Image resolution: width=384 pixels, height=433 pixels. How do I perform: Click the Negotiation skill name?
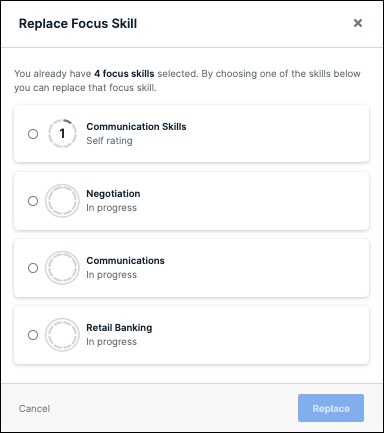pyautogui.click(x=113, y=194)
